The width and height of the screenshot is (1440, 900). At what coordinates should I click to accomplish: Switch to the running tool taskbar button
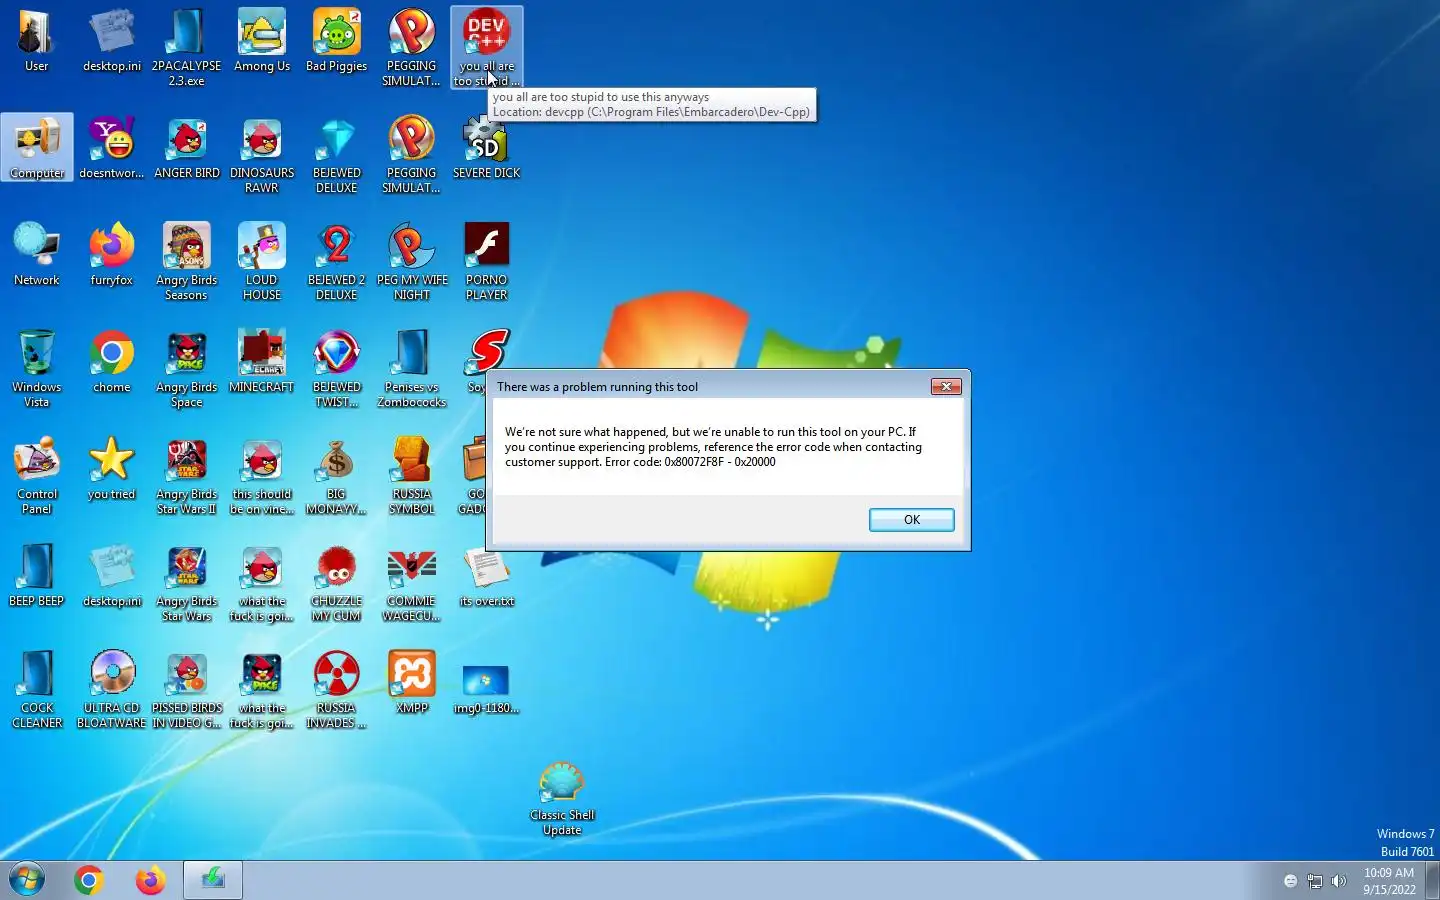click(x=213, y=880)
